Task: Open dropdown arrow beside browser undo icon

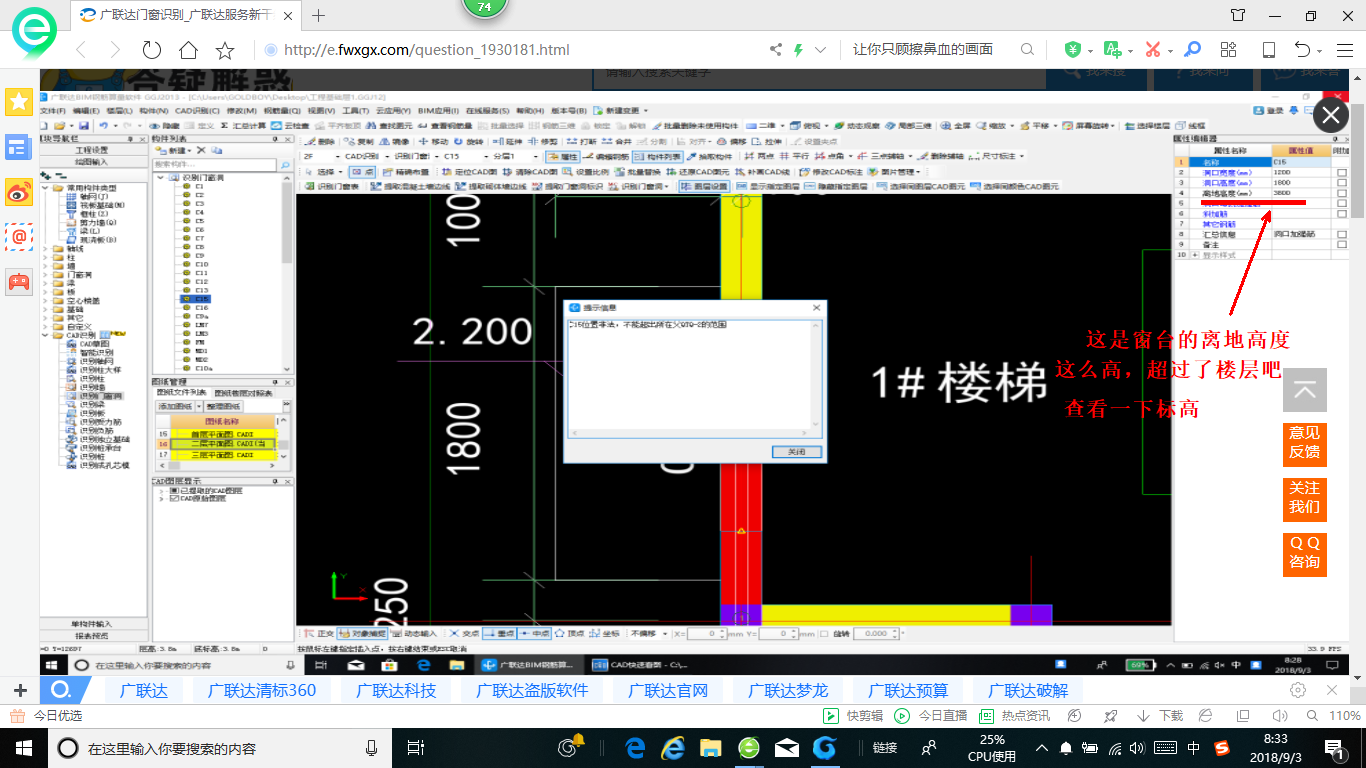Action: 1319,50
